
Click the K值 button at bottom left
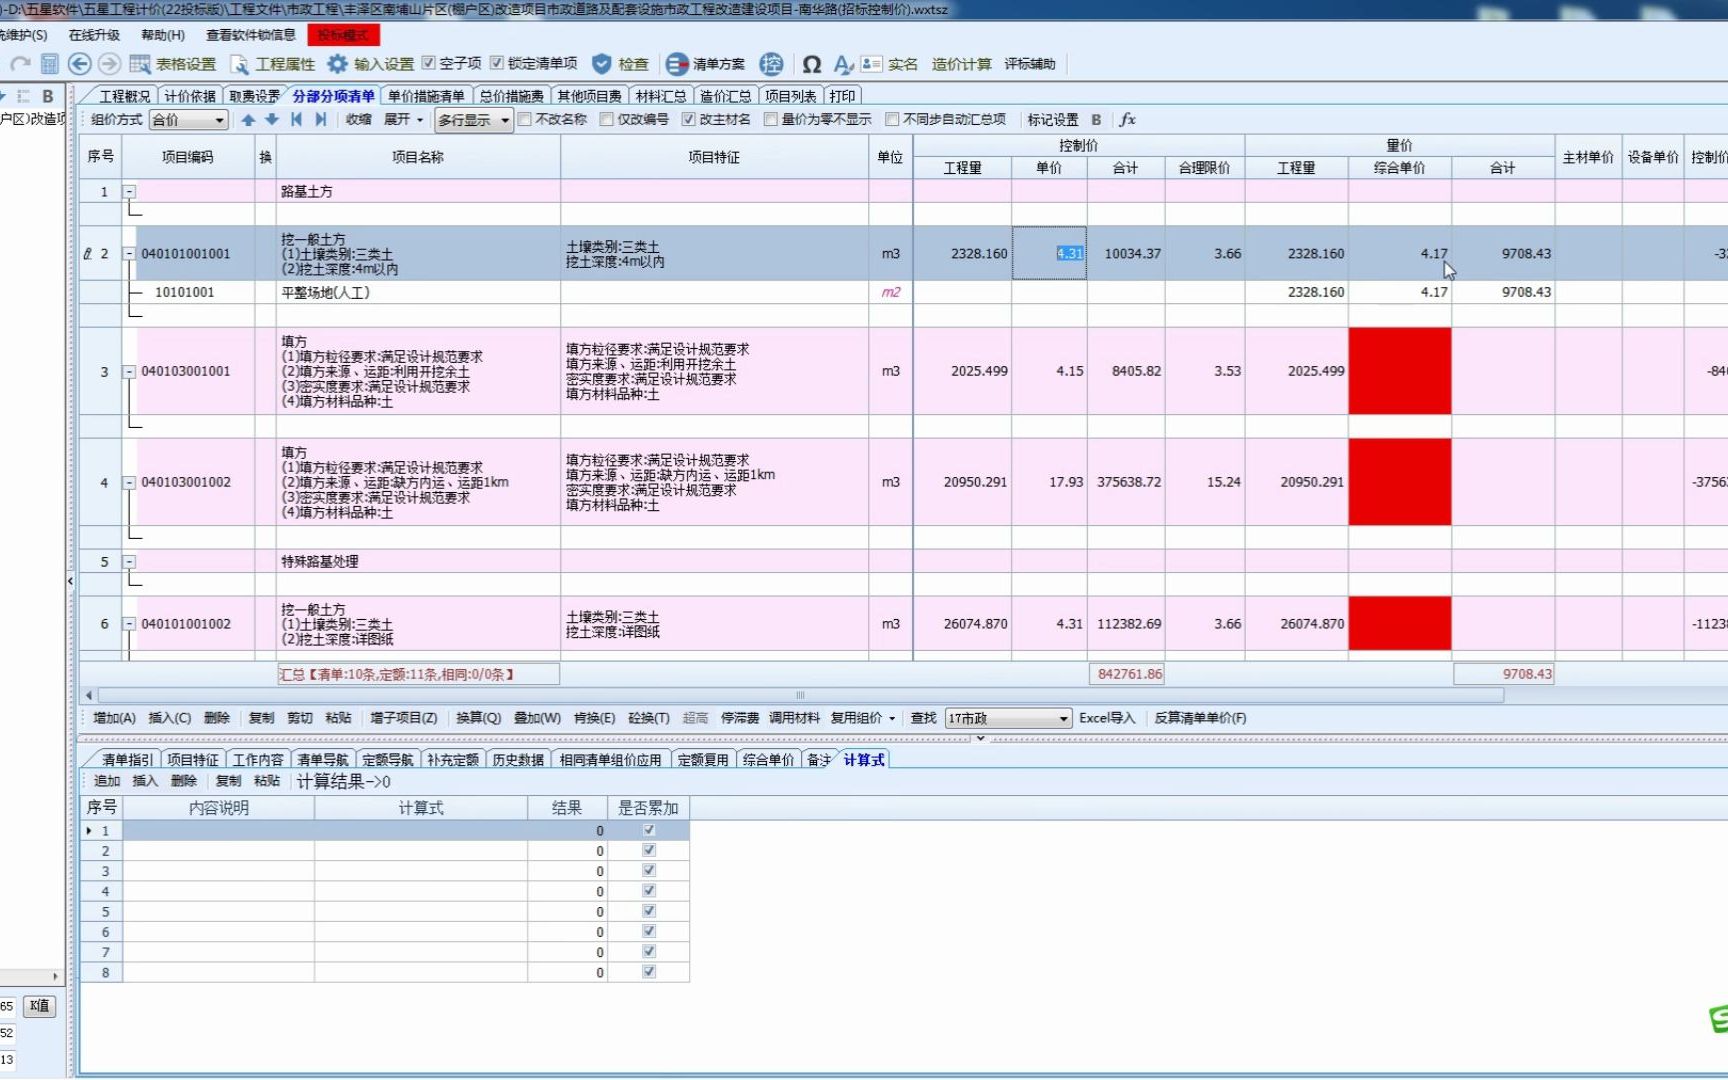point(40,1006)
